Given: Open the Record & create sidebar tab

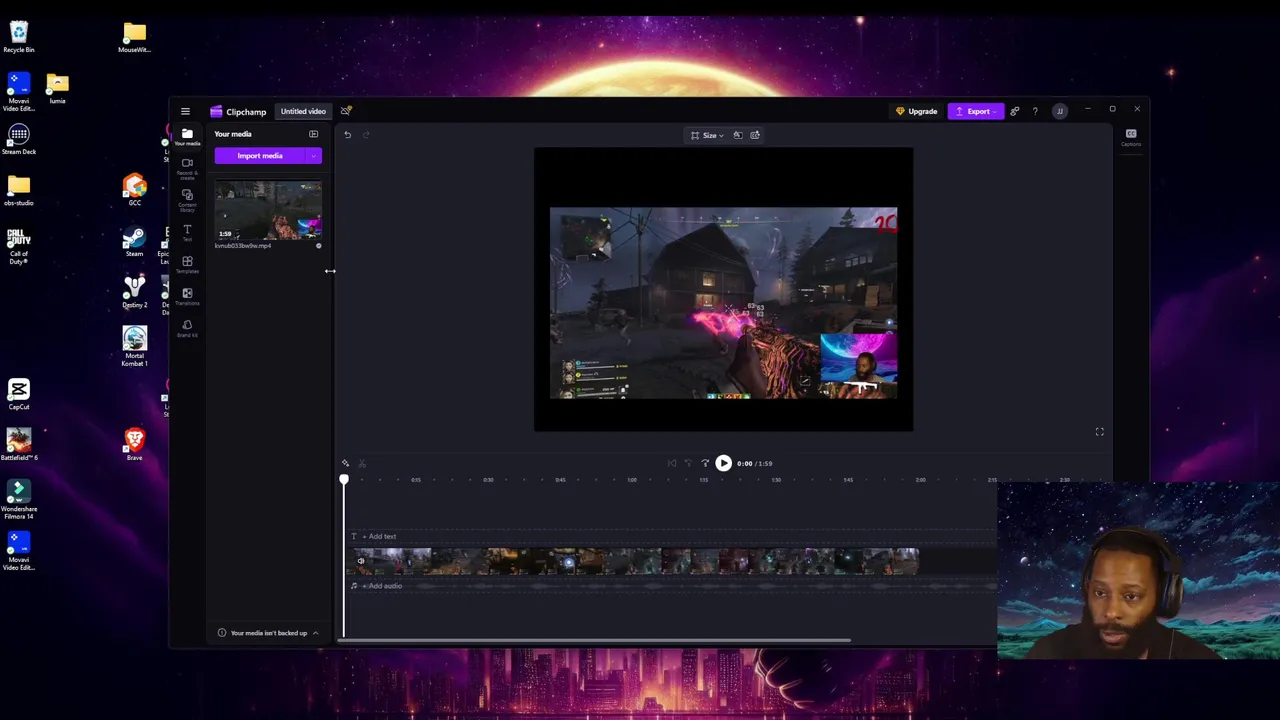Looking at the screenshot, I should coord(187,168).
